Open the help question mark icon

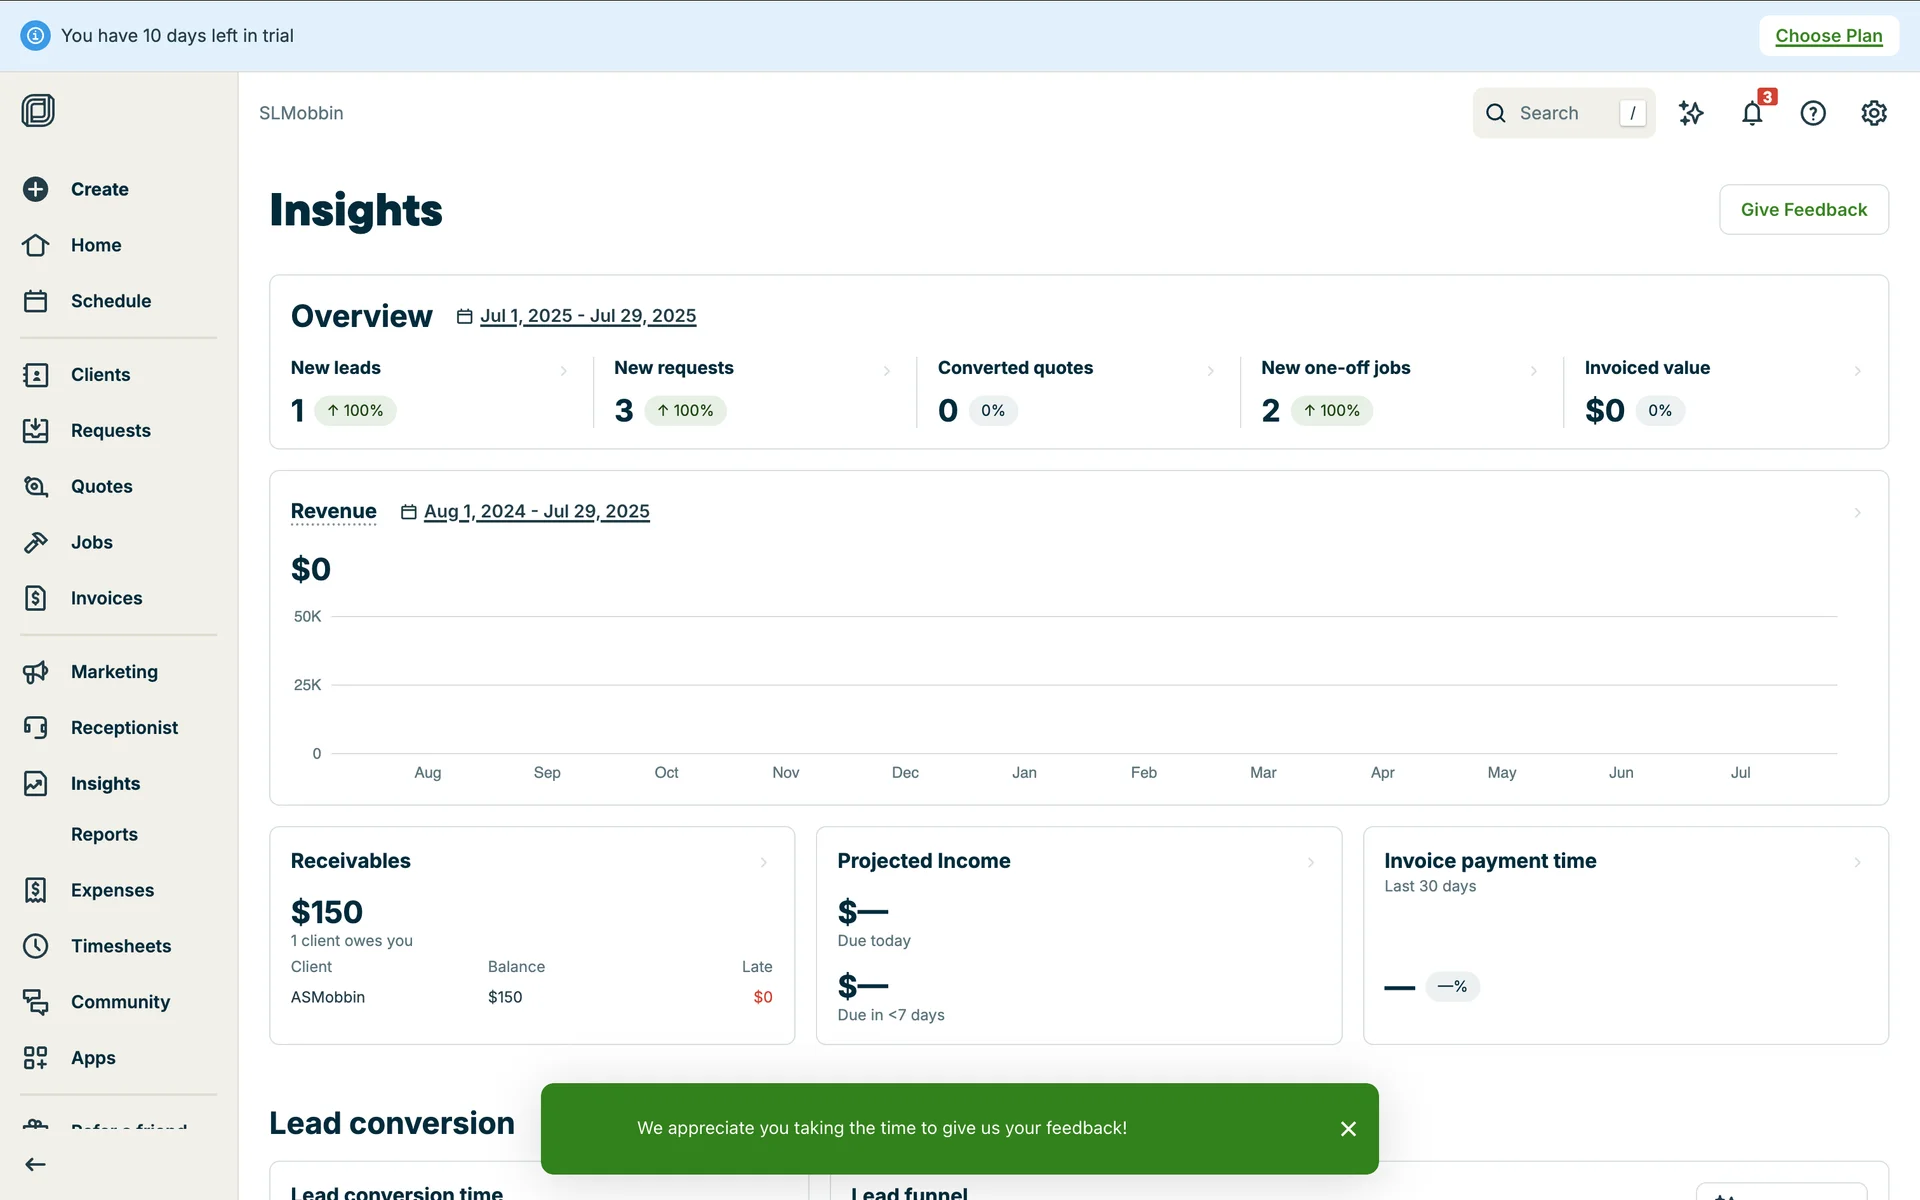click(x=1813, y=113)
